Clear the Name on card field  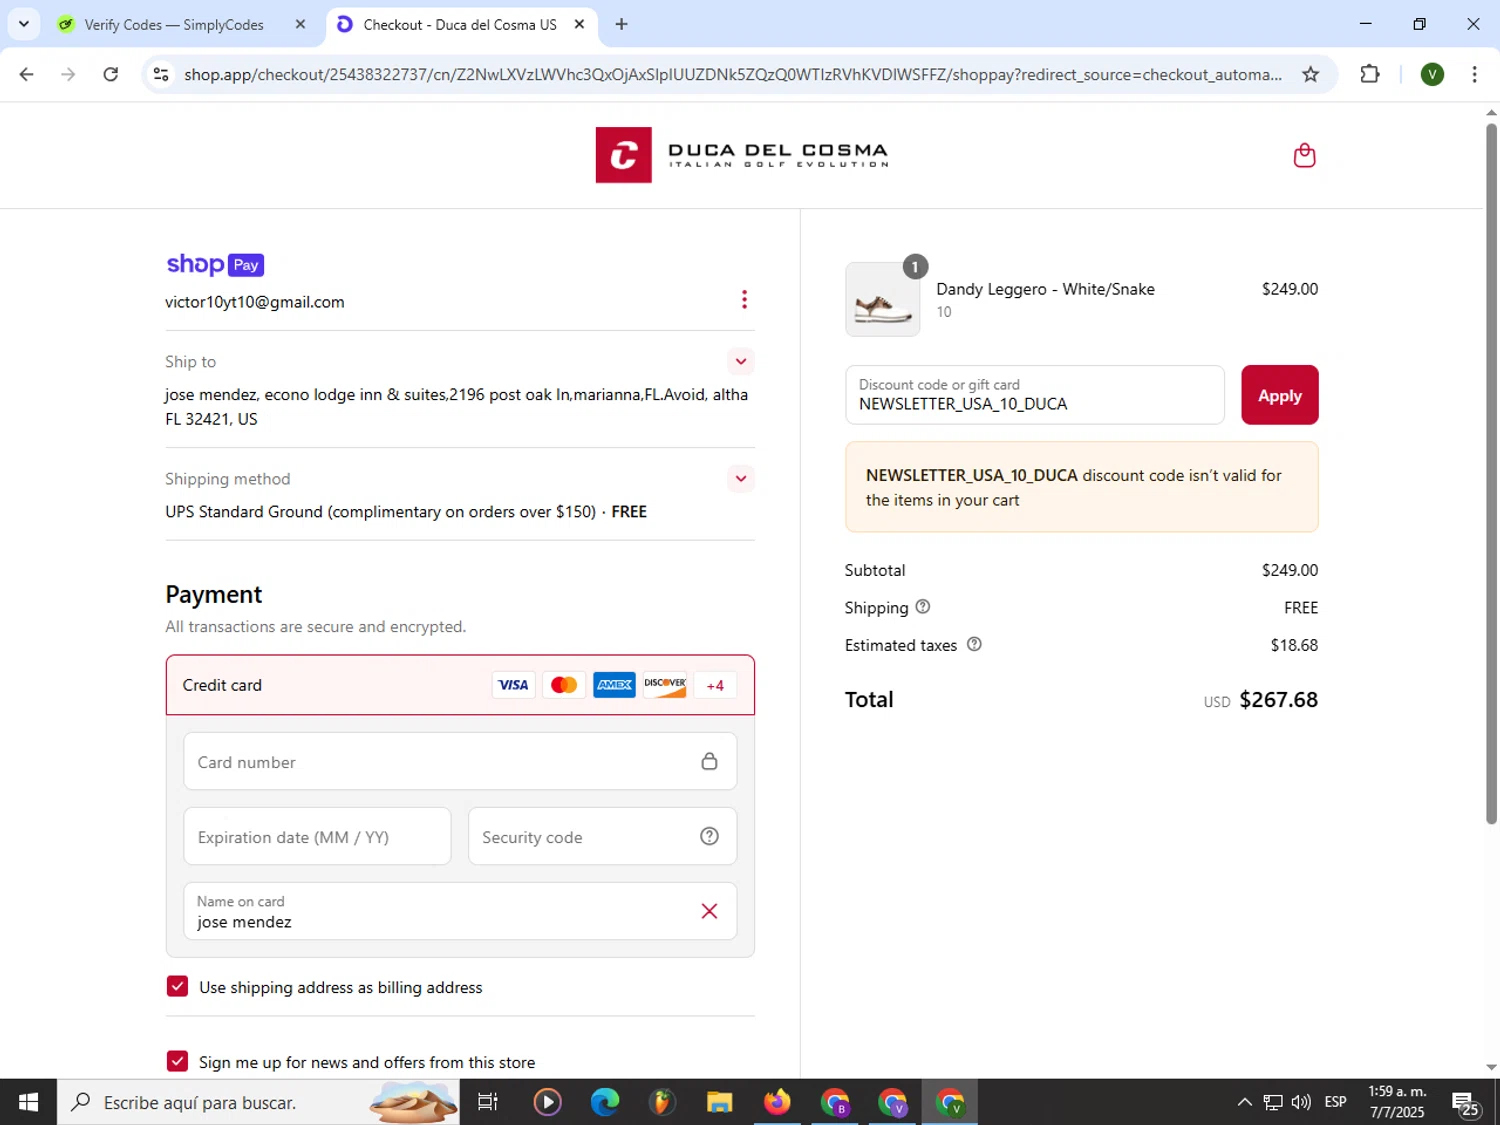[709, 911]
